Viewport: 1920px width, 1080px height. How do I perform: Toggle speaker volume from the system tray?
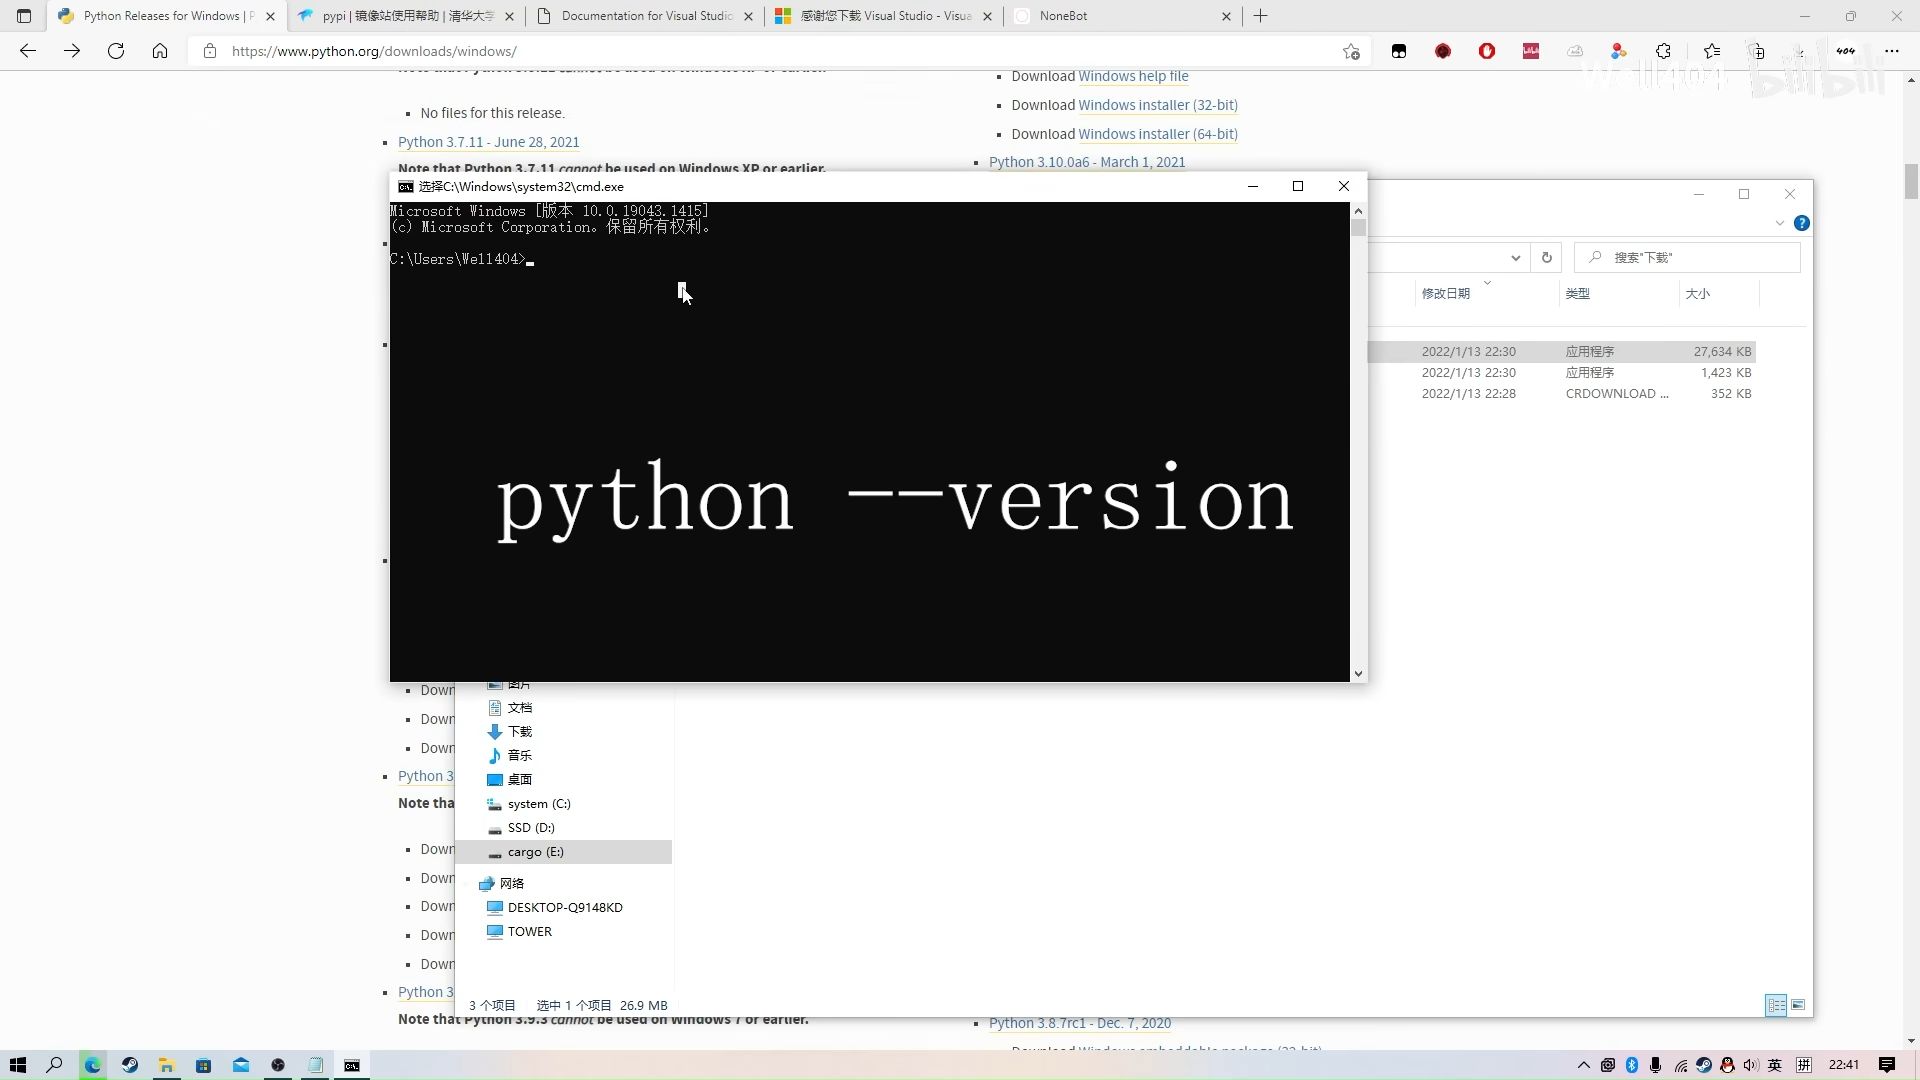(x=1750, y=1065)
